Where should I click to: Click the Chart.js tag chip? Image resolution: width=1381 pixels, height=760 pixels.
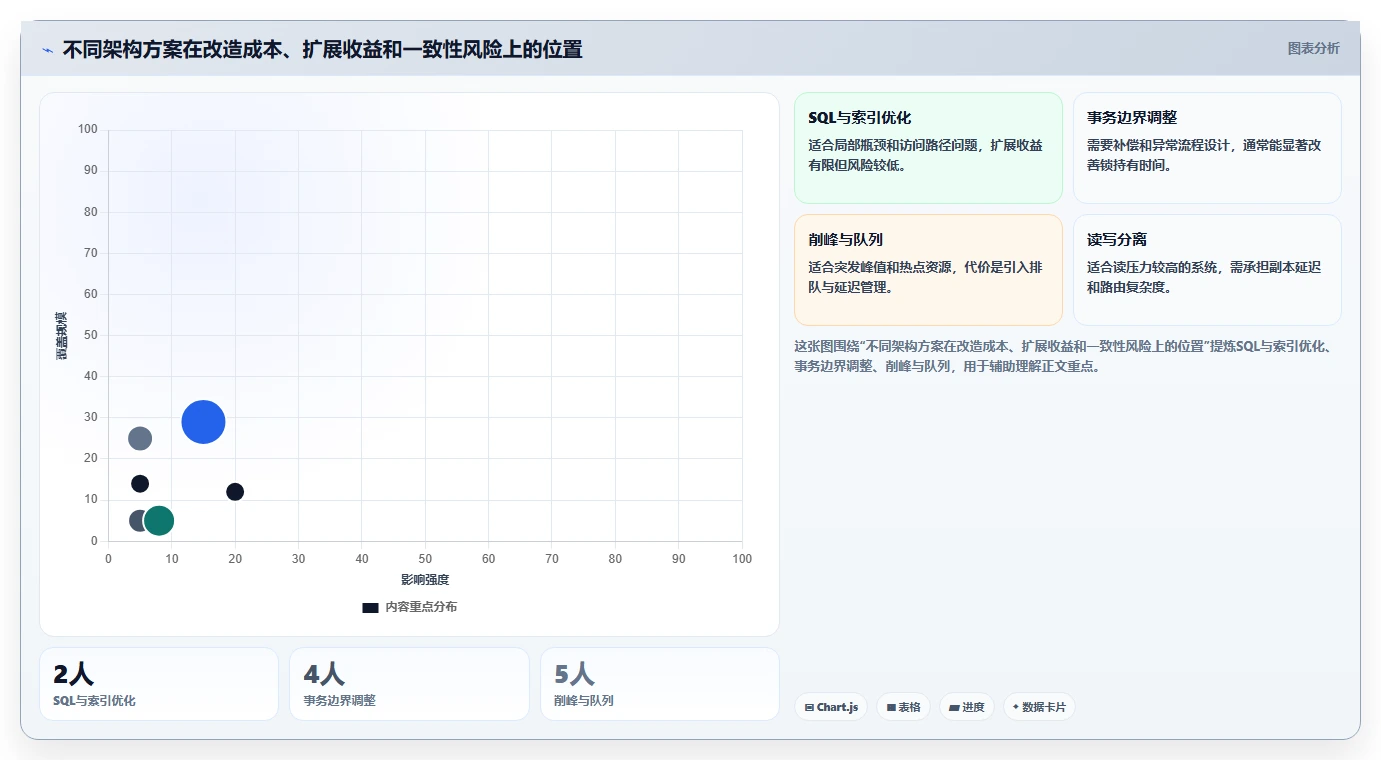click(x=831, y=707)
